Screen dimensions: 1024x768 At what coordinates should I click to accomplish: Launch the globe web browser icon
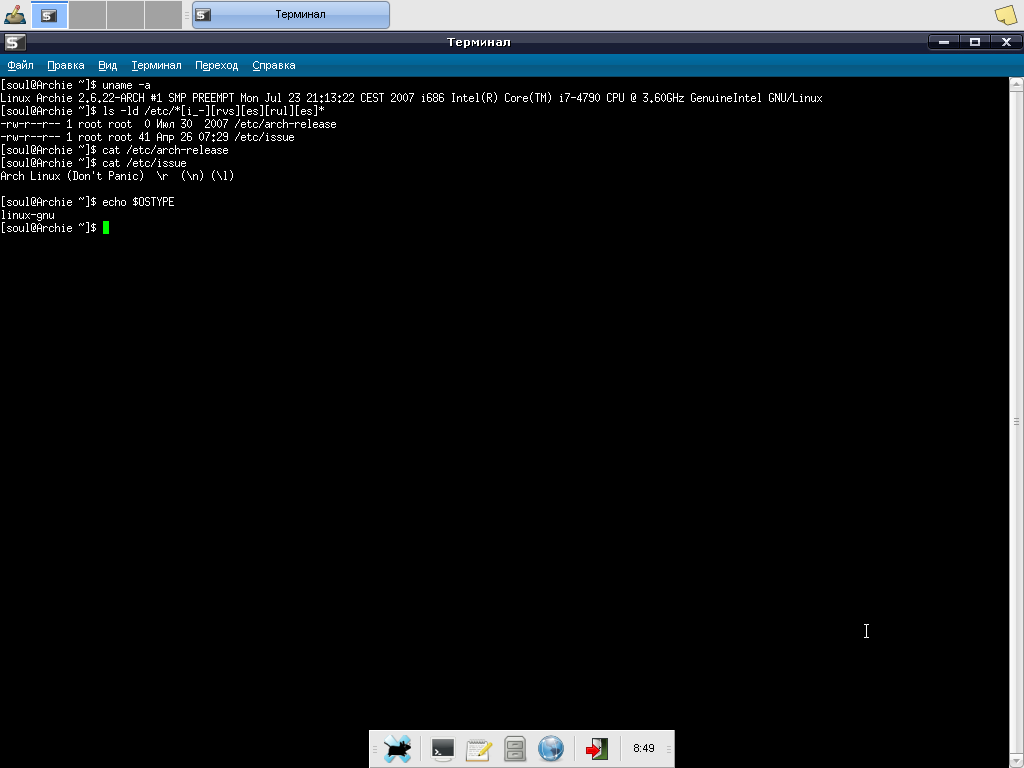click(551, 748)
